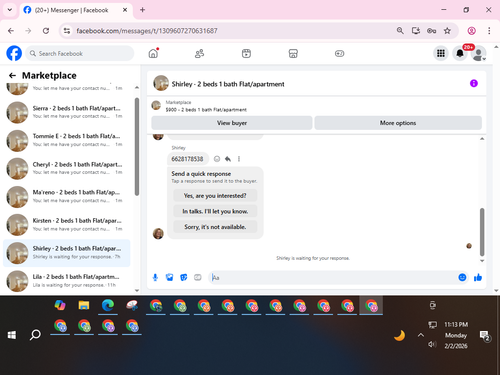Open the account profile menu

point(478,53)
